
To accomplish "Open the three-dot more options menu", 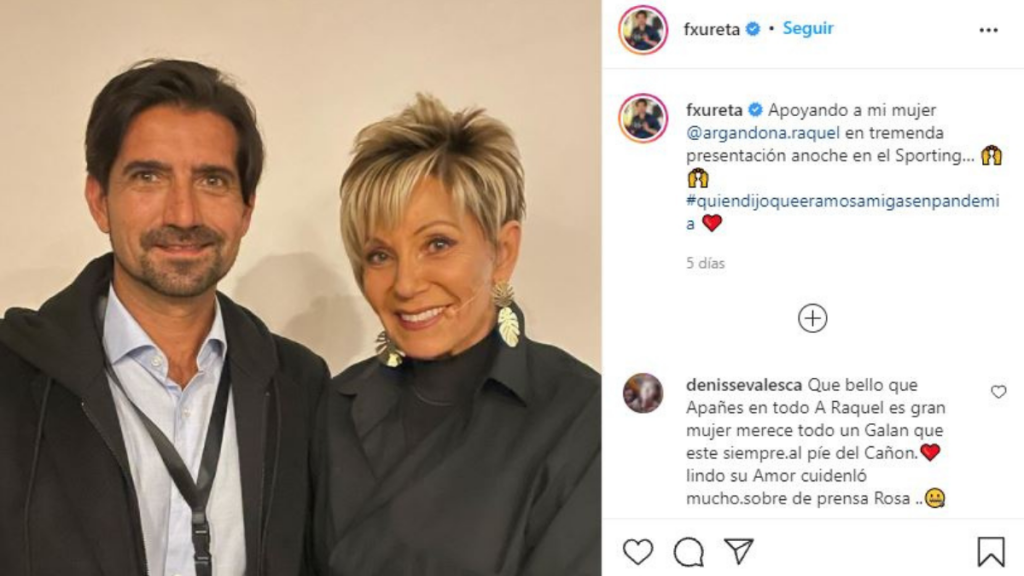I will coord(988,30).
